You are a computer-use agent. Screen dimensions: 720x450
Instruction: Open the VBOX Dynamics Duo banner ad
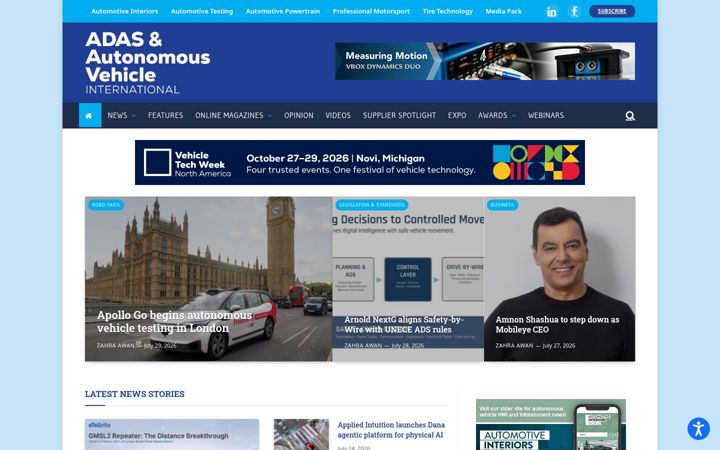click(485, 61)
